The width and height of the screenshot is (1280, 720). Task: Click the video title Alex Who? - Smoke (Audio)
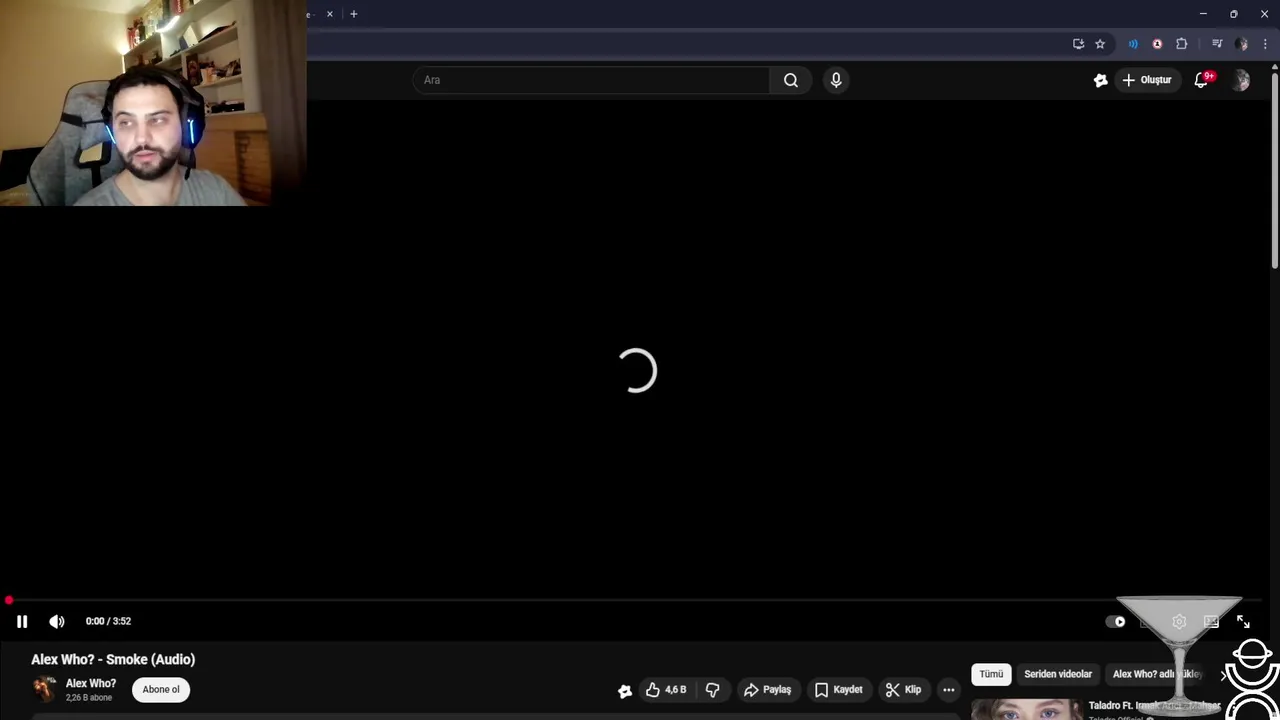[x=113, y=659]
